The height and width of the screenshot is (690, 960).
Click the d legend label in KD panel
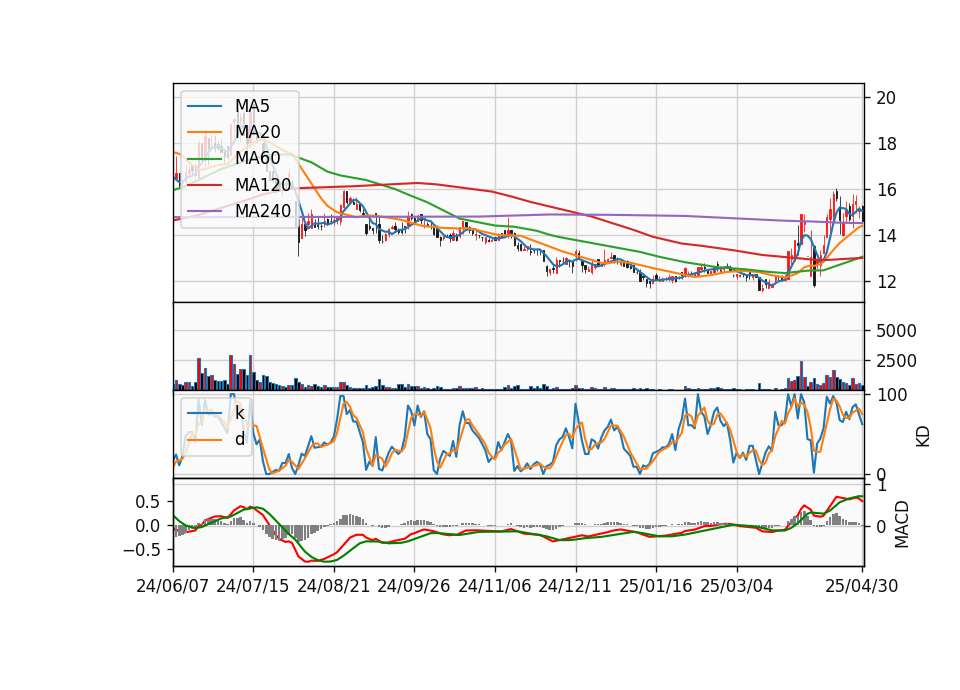click(240, 439)
